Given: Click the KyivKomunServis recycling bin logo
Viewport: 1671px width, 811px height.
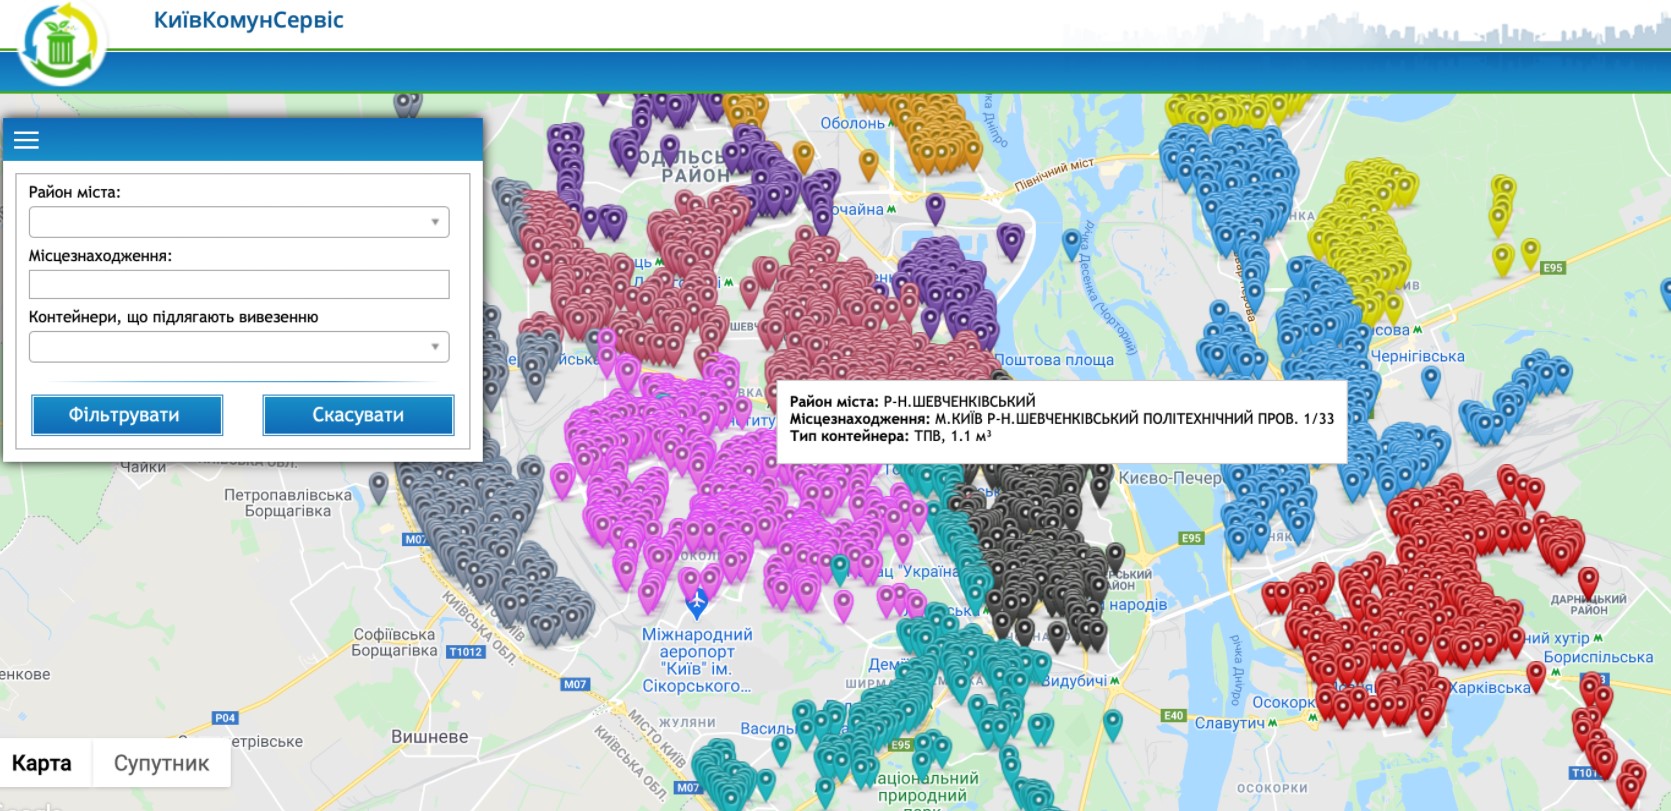Looking at the screenshot, I should click(x=61, y=45).
